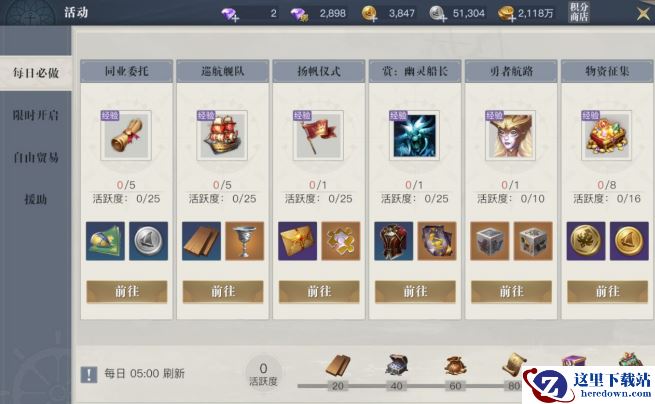The image size is (655, 404).
Task: Select the red armor reward icon
Action: [394, 241]
